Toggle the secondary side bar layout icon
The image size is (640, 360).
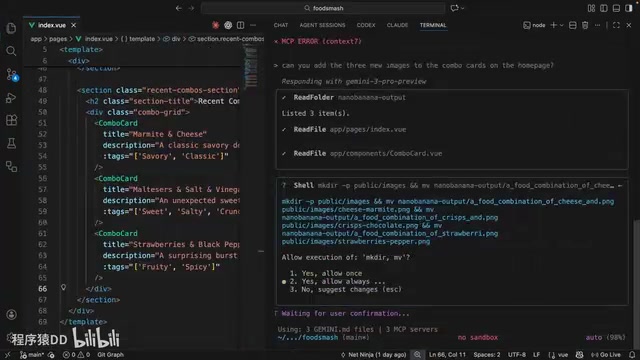click(x=629, y=8)
